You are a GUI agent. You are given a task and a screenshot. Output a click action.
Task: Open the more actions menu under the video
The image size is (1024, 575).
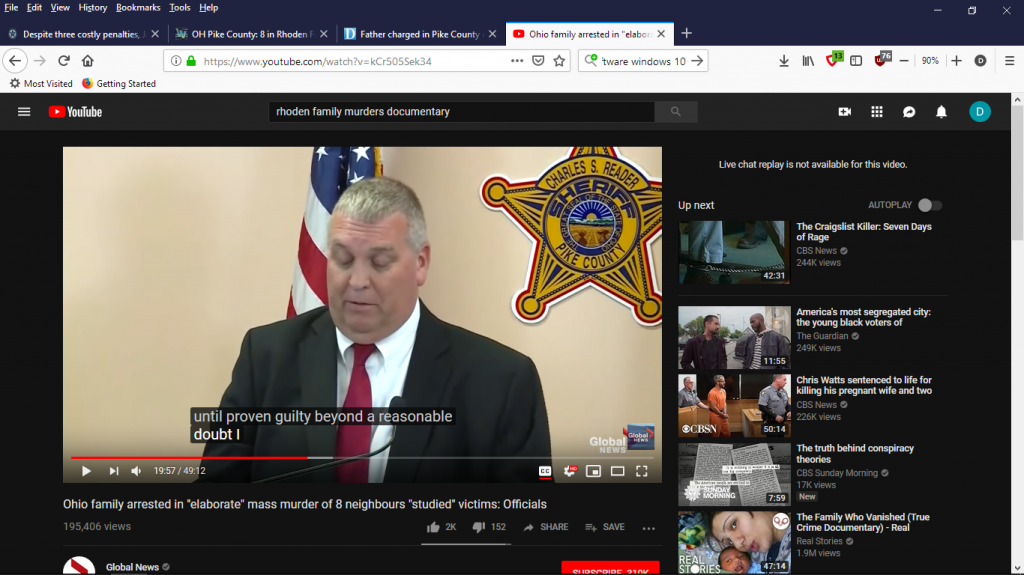click(x=648, y=528)
